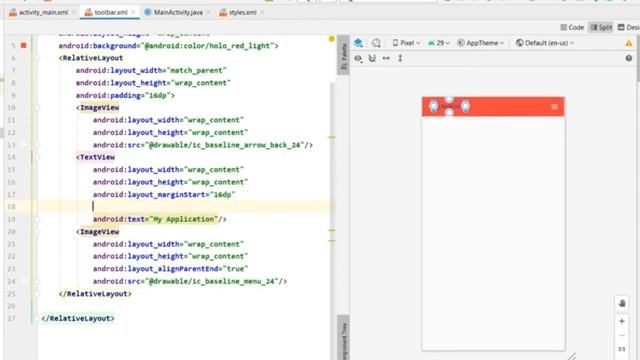Click the preview panel vertical scrollbar
This screenshot has height=360, width=640.
tap(638, 57)
